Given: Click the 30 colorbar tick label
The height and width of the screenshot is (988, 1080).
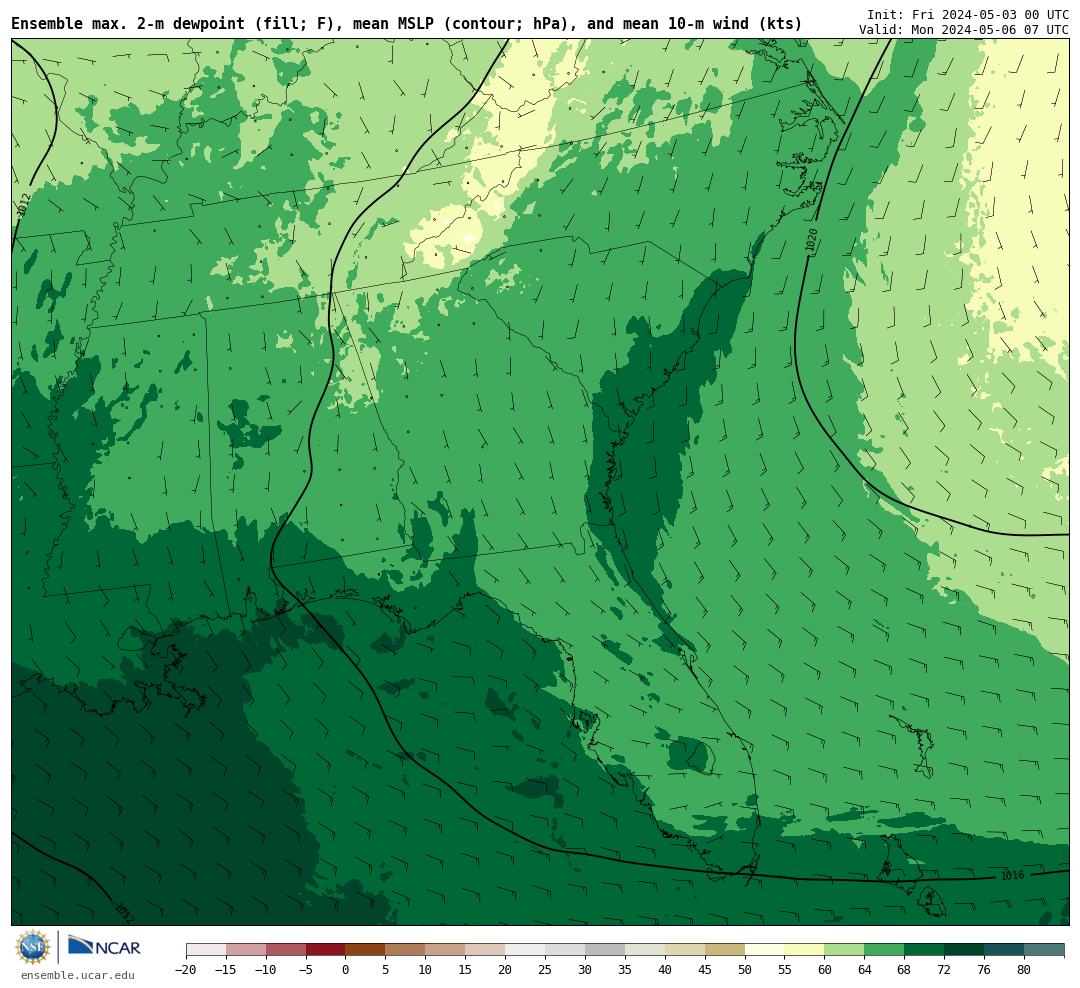Looking at the screenshot, I should coord(585,969).
